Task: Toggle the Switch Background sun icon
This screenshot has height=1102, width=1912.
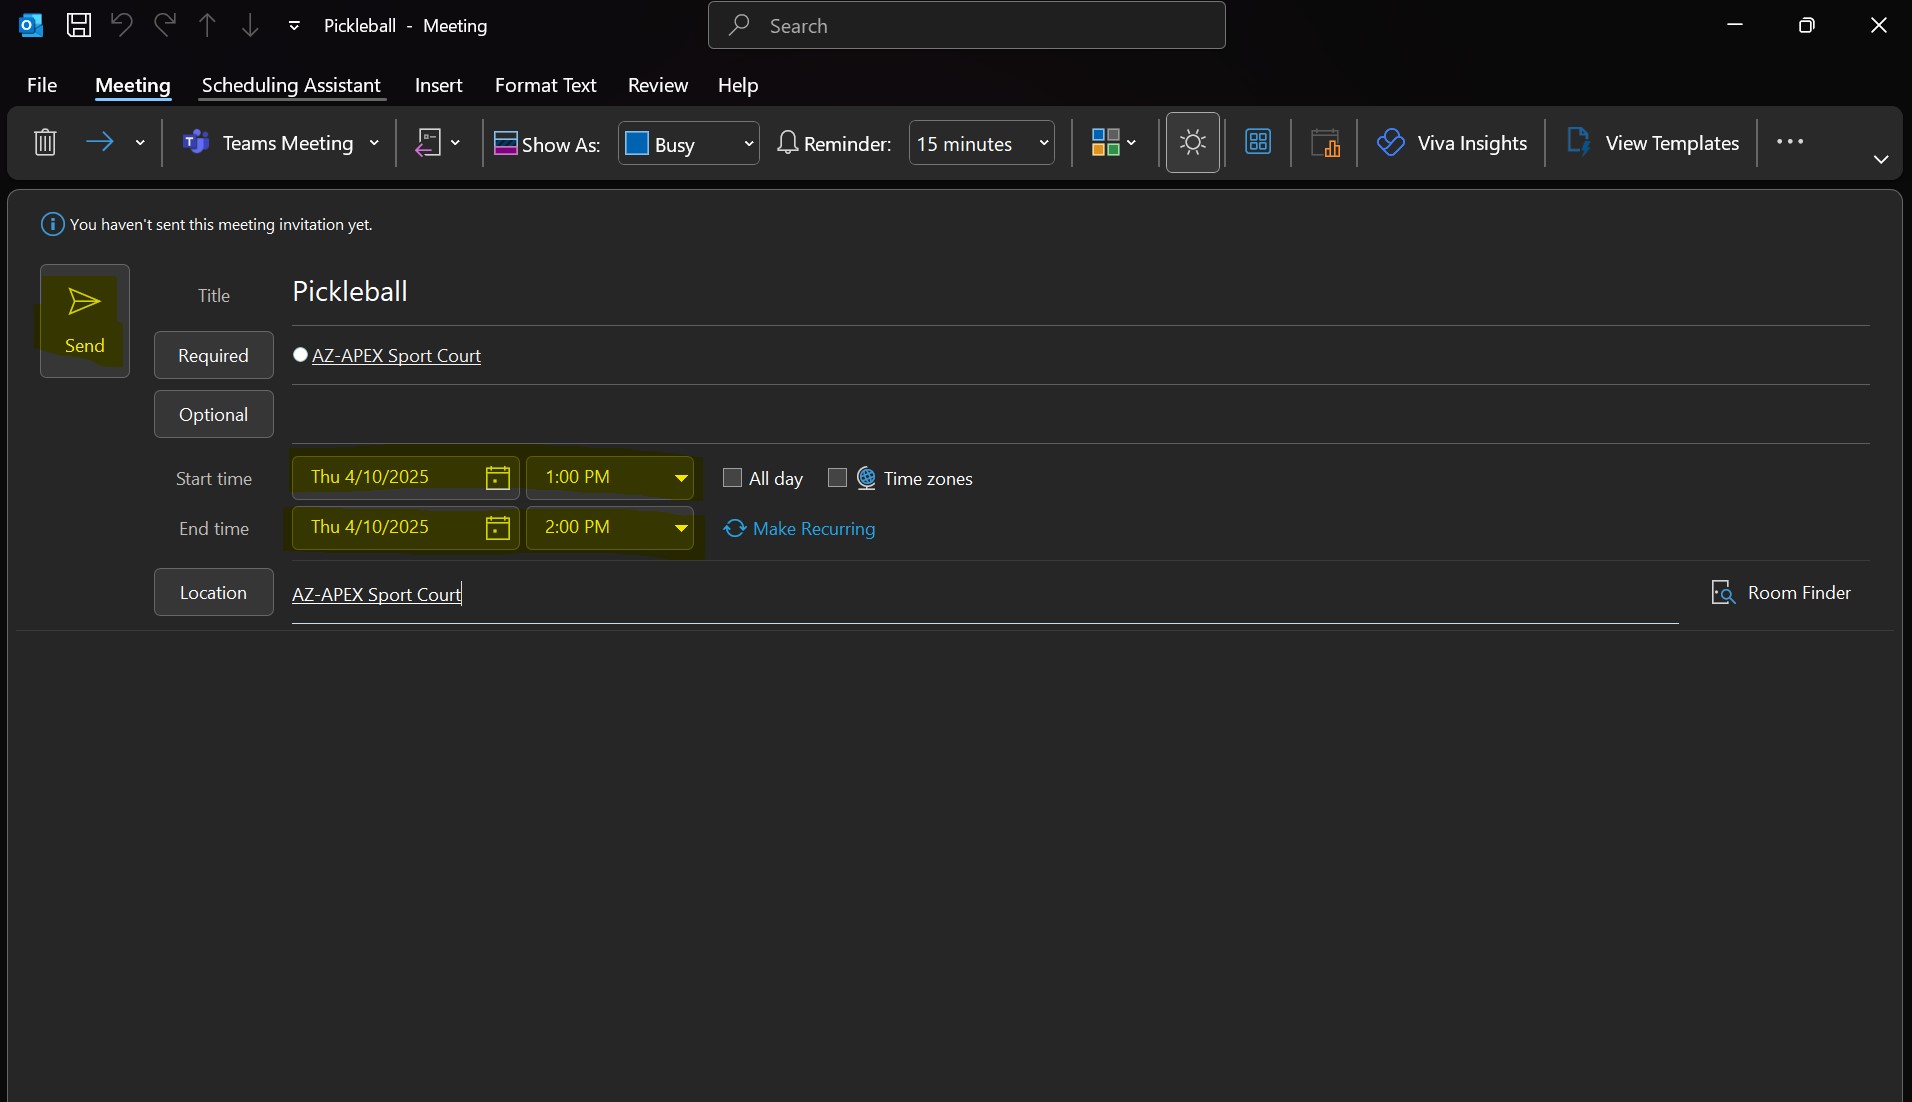Action: point(1192,142)
